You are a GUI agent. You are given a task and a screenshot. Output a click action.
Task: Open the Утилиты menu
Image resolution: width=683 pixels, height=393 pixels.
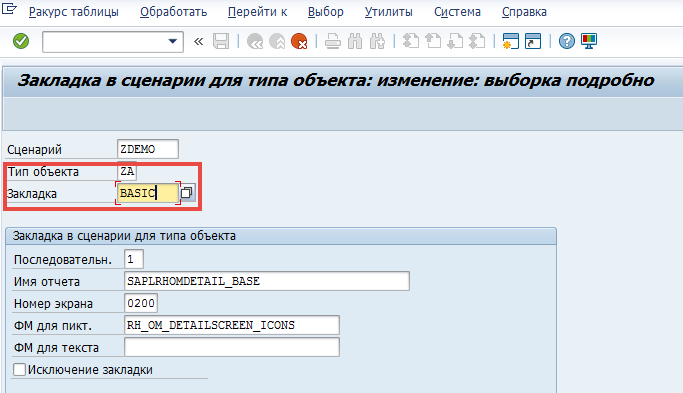(x=389, y=12)
